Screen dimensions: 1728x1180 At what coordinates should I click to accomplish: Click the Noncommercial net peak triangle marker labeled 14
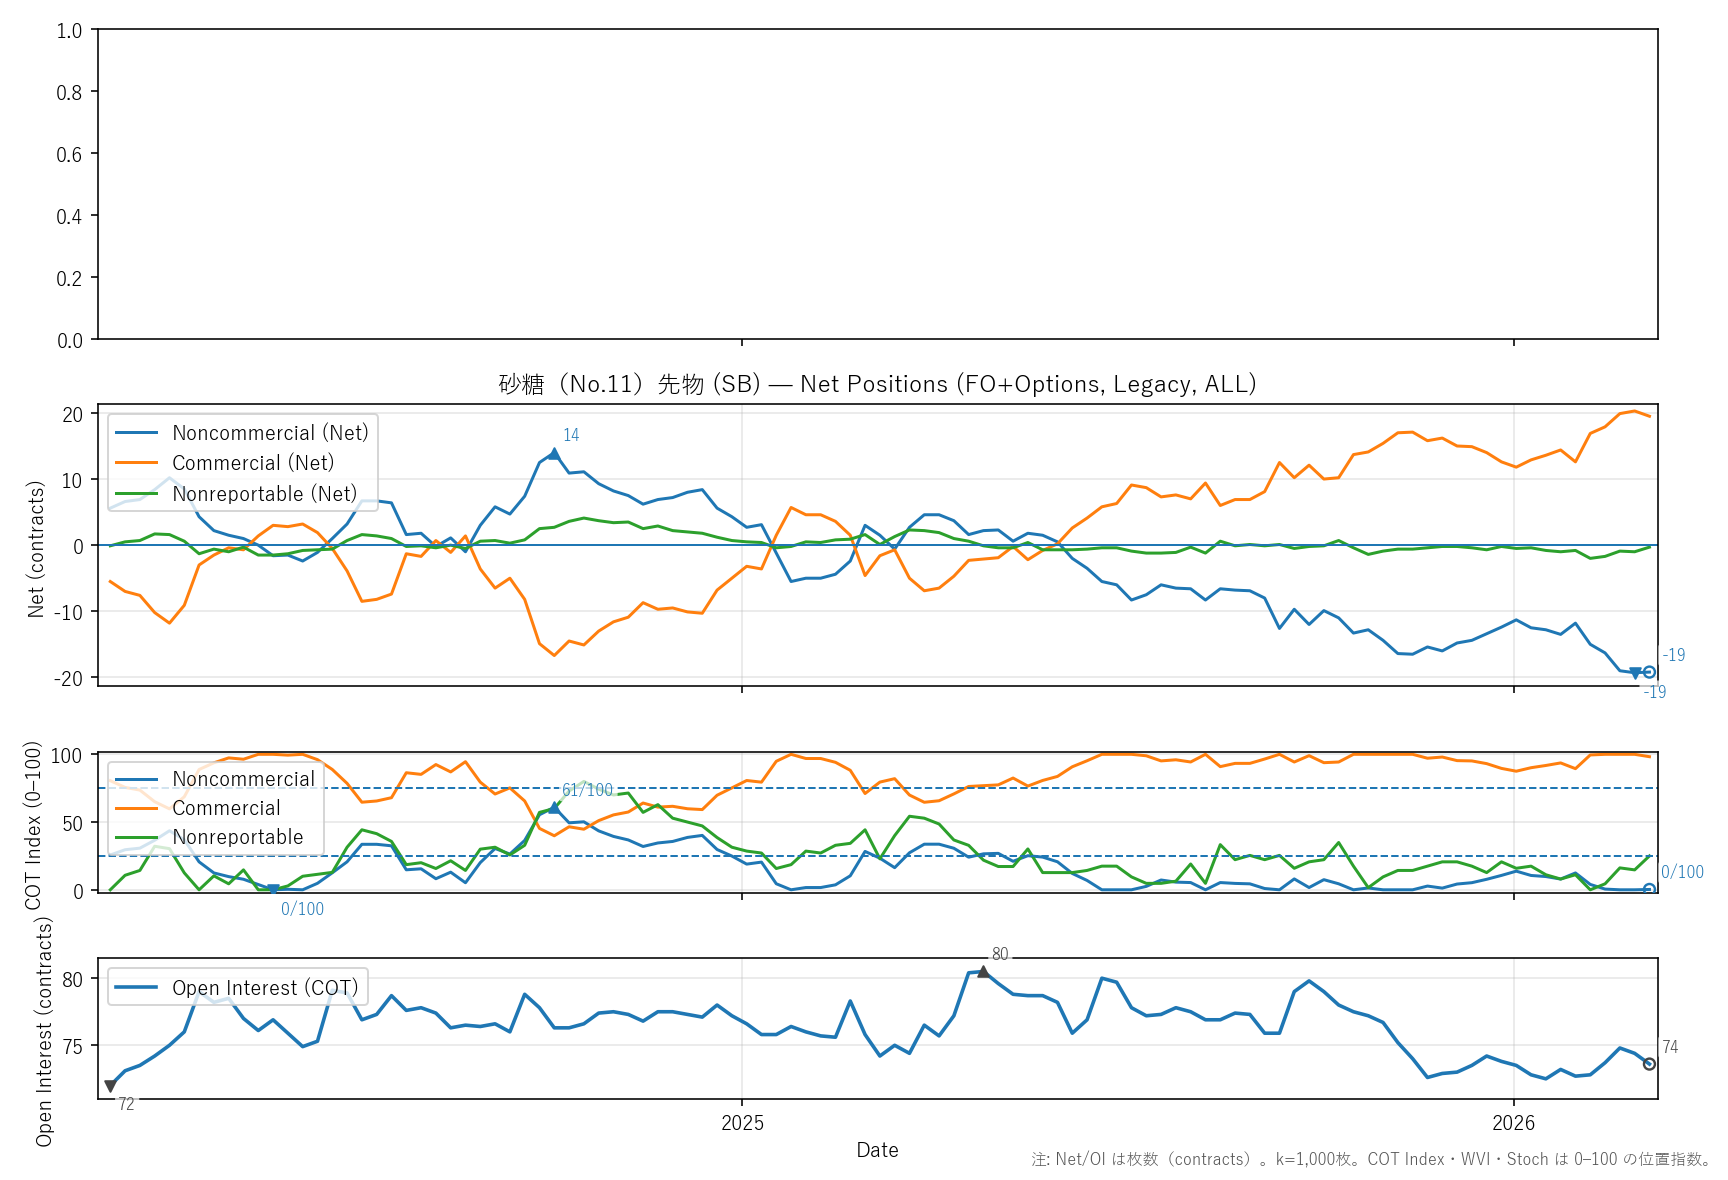click(x=554, y=454)
